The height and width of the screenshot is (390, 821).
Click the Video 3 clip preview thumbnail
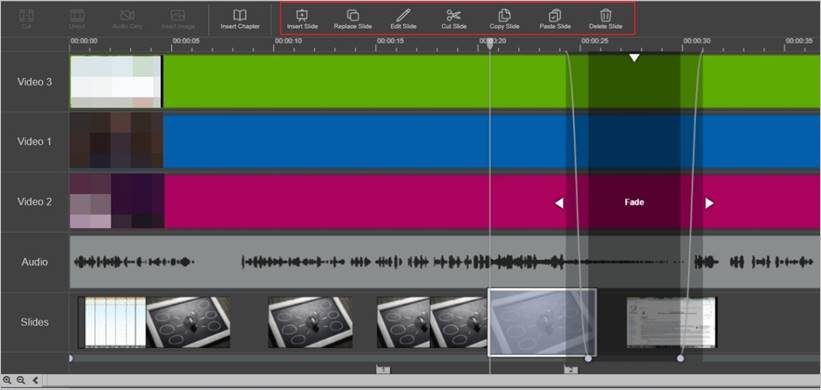pyautogui.click(x=116, y=82)
